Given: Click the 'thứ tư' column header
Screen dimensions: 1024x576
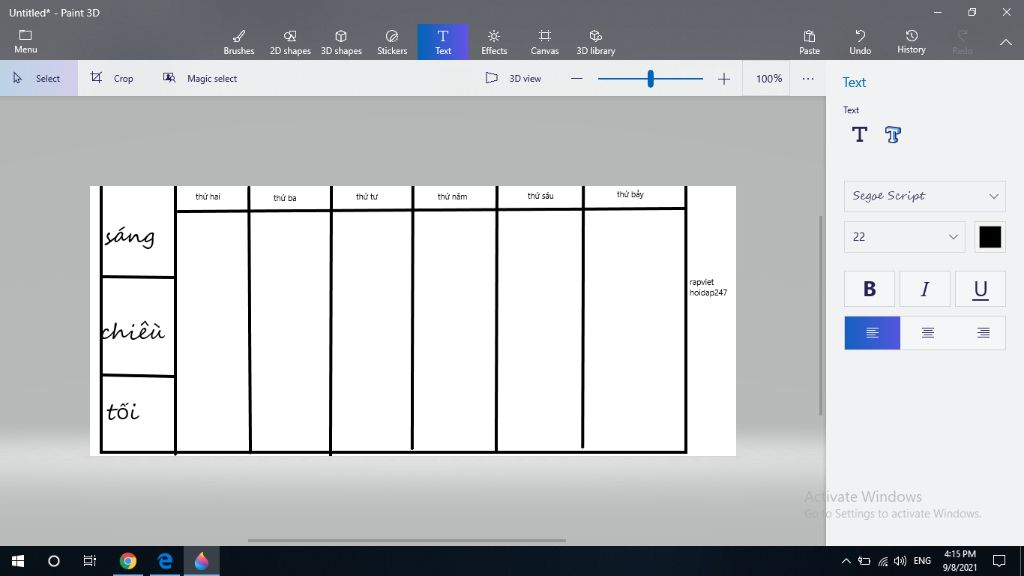Looking at the screenshot, I should [x=366, y=197].
